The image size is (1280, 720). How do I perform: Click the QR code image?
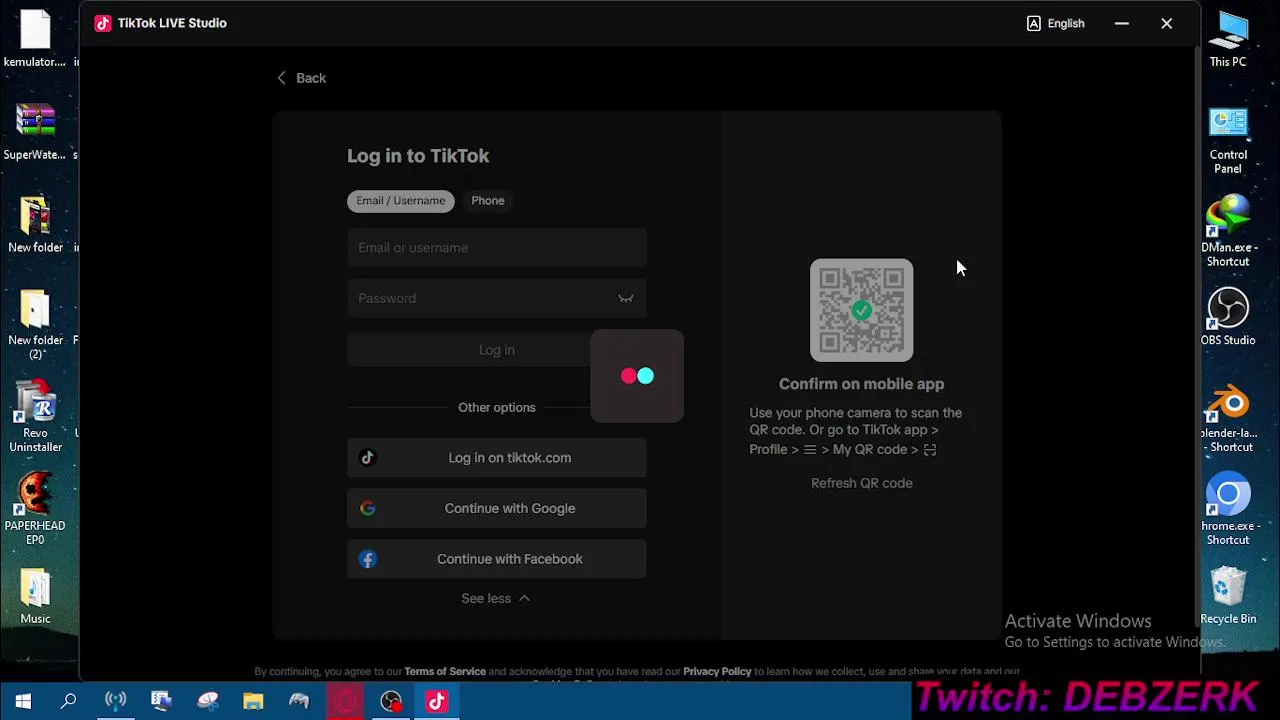coord(861,310)
